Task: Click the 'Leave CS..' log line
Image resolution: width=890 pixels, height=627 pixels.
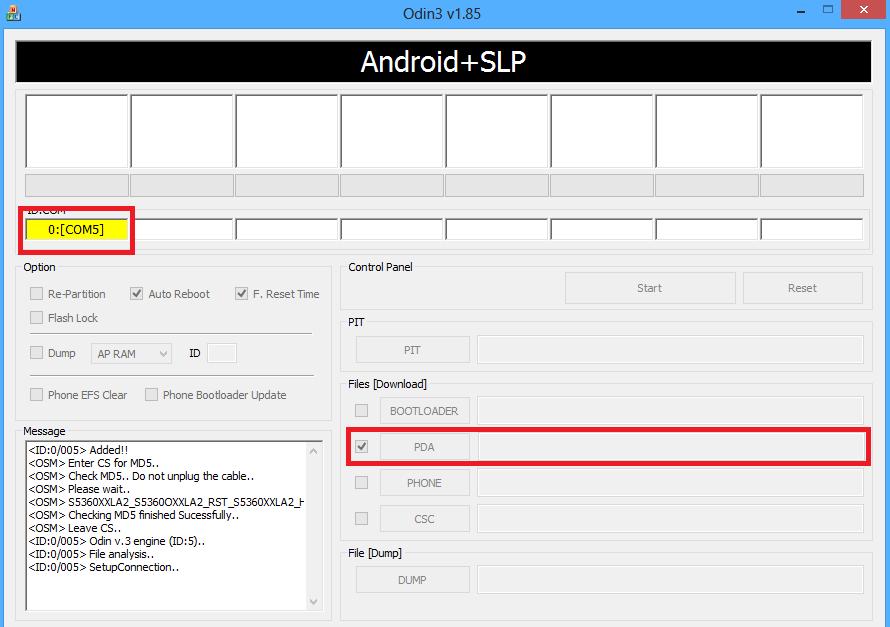Action: pos(74,528)
